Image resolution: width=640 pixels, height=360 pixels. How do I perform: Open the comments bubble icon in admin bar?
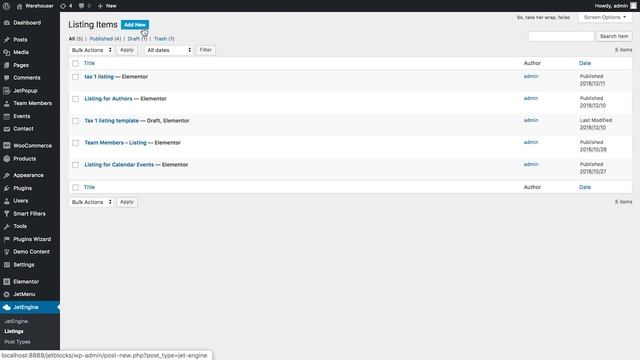pyautogui.click(x=81, y=6)
